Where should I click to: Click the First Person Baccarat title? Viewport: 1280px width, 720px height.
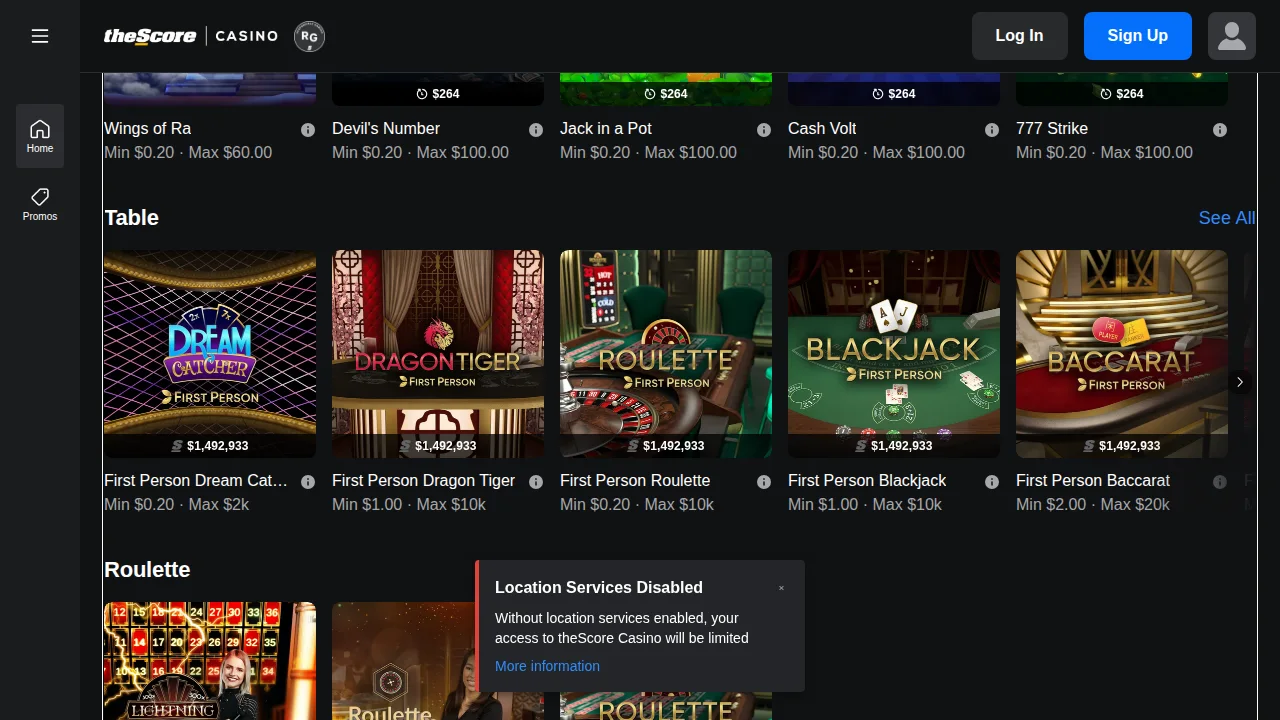click(1093, 480)
